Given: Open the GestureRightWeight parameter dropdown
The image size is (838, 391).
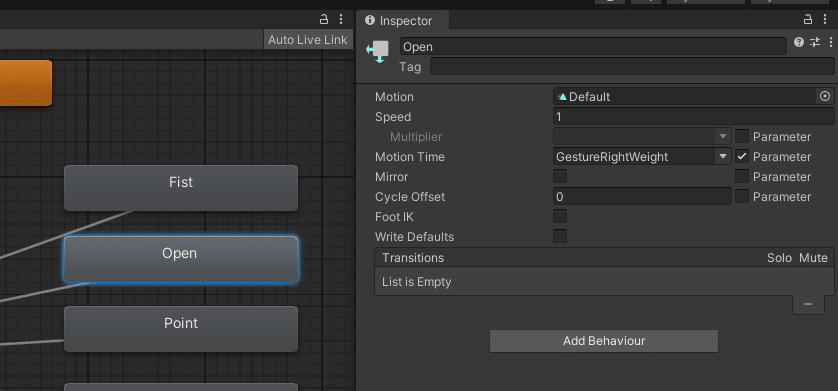Looking at the screenshot, I should coord(642,157).
